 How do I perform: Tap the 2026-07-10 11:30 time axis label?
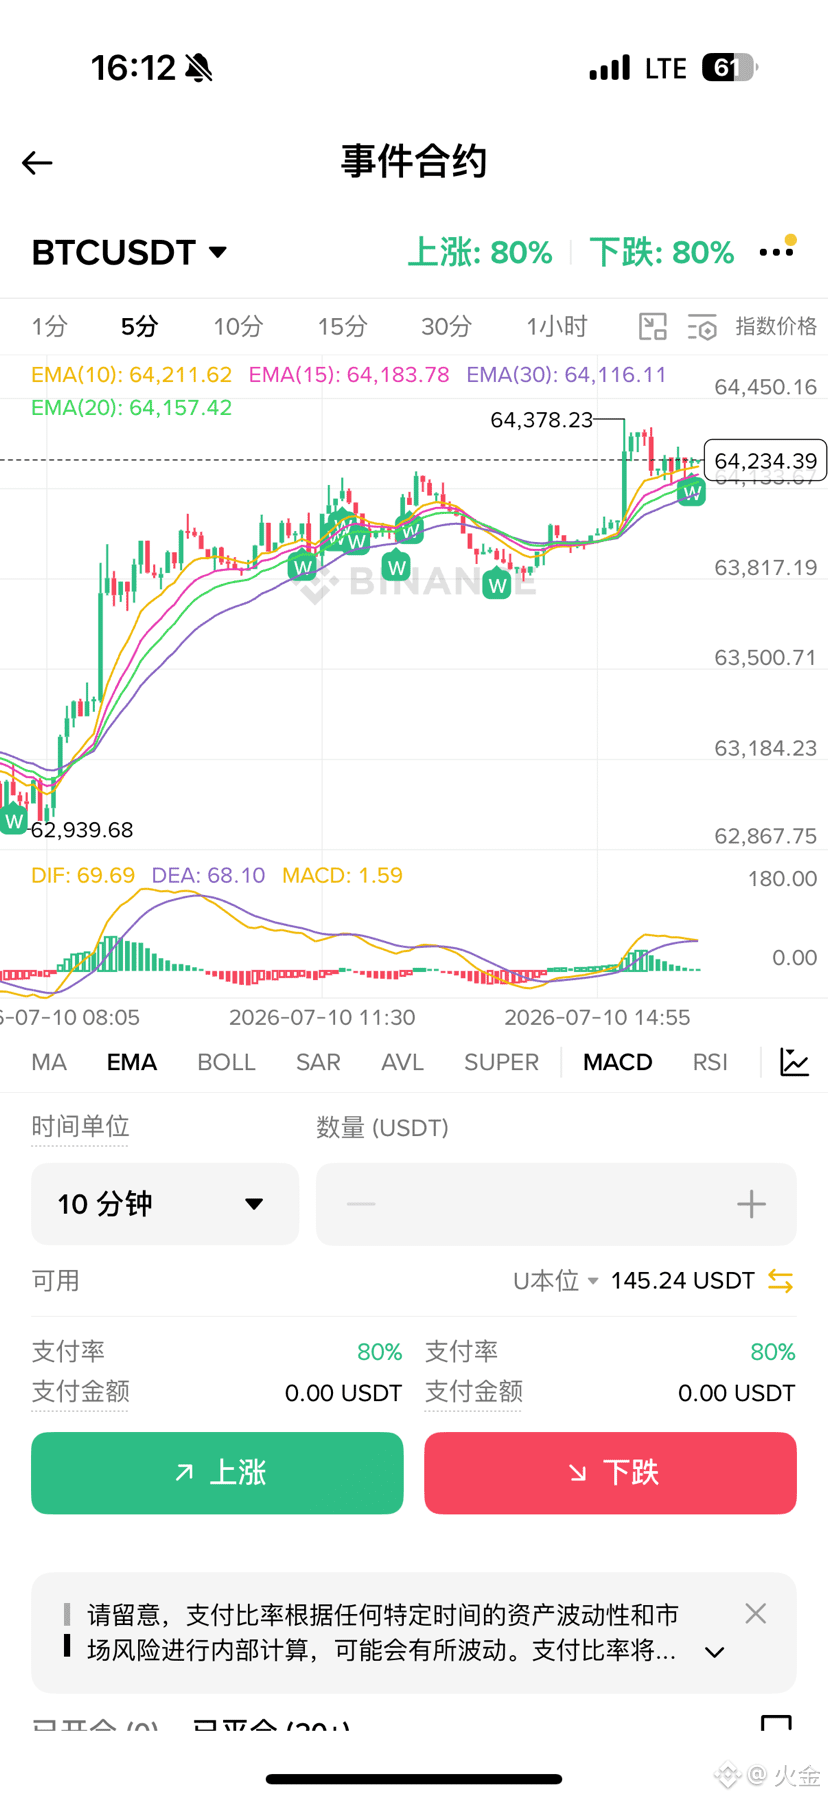(322, 1018)
